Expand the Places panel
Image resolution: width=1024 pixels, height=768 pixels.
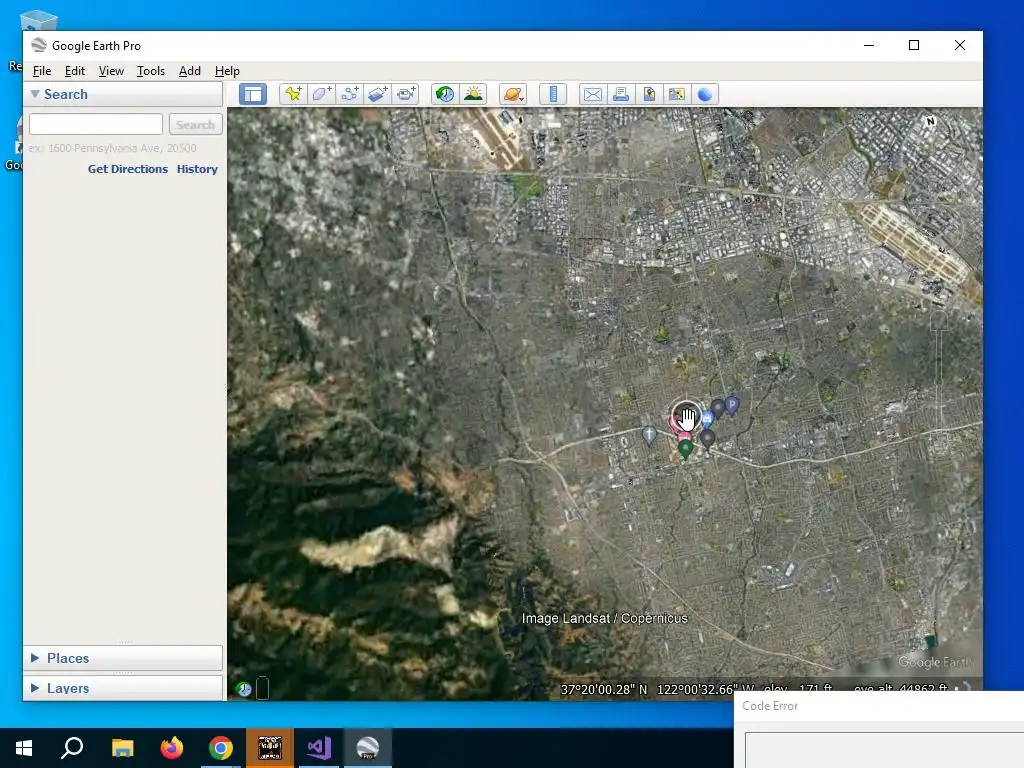pyautogui.click(x=35, y=658)
